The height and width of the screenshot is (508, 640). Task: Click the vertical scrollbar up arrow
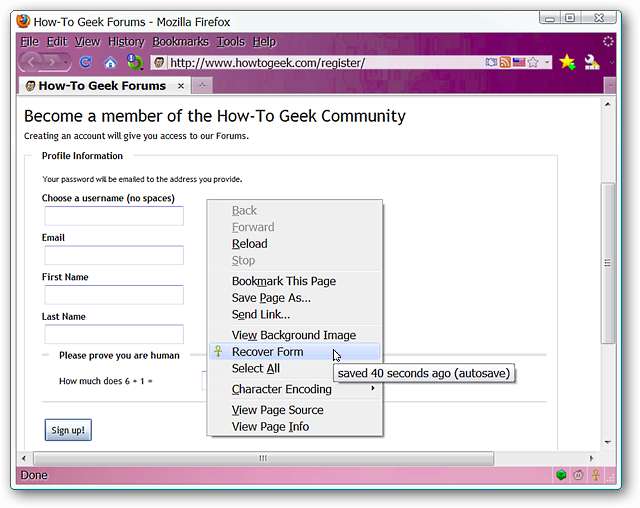click(x=607, y=104)
